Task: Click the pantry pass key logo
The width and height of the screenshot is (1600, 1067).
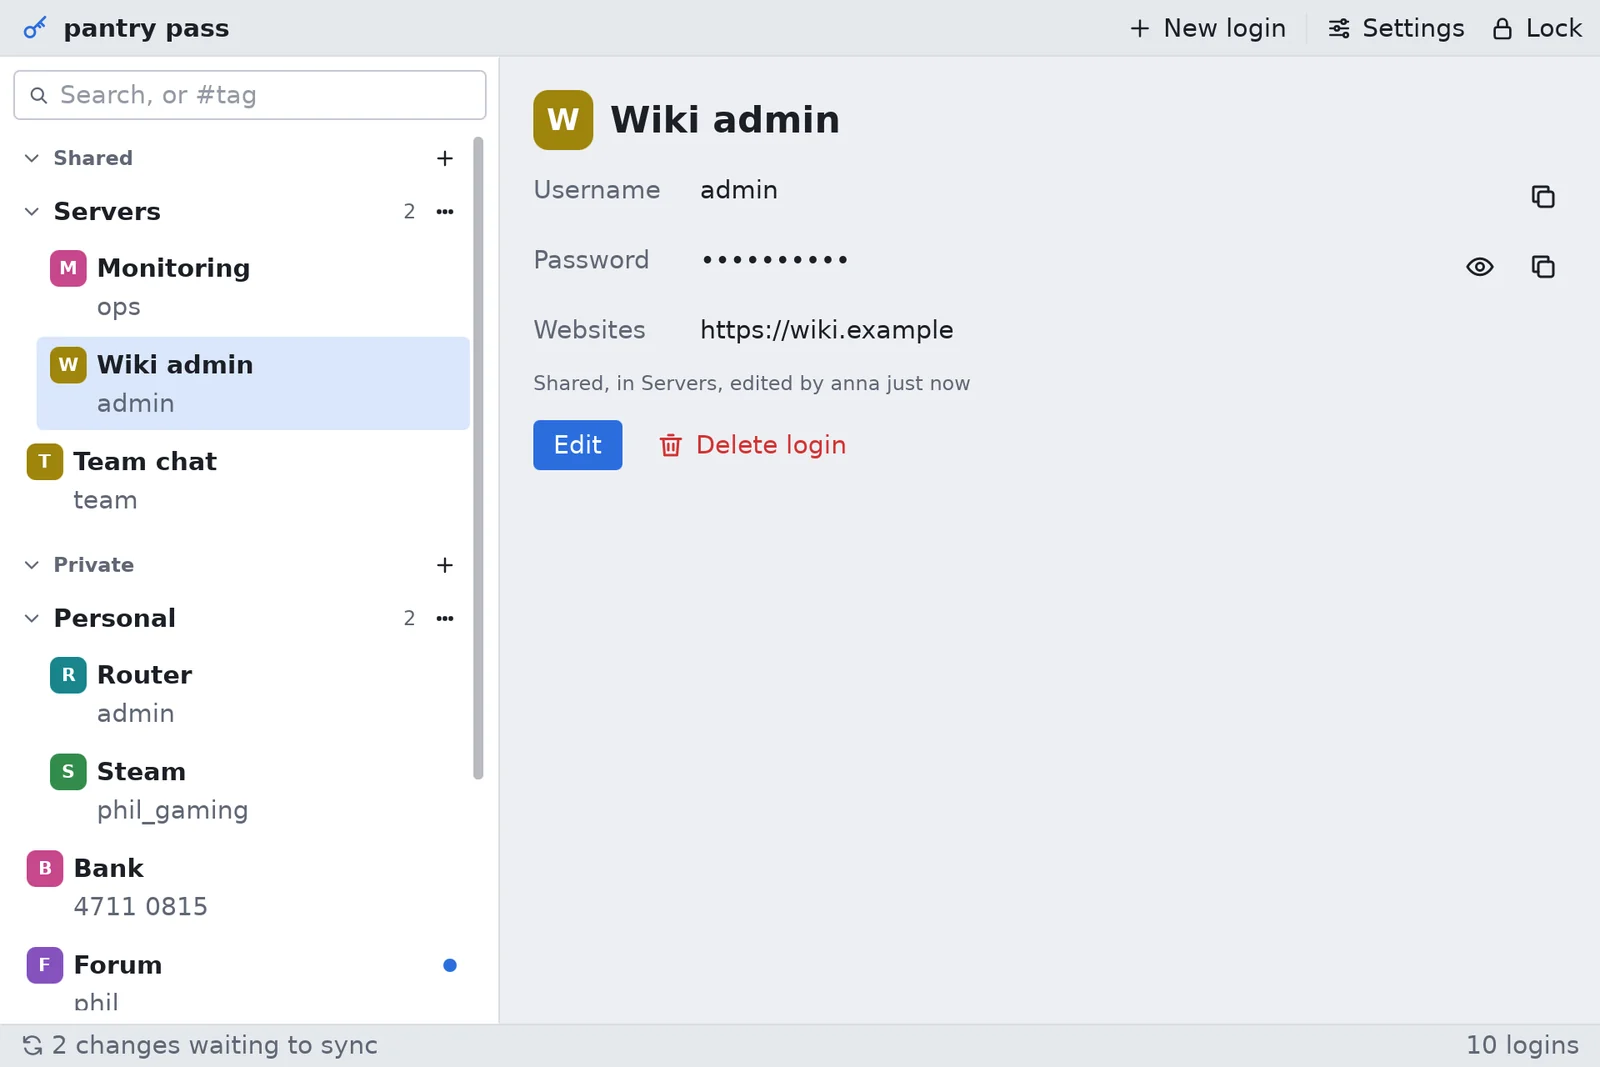Action: (x=35, y=28)
